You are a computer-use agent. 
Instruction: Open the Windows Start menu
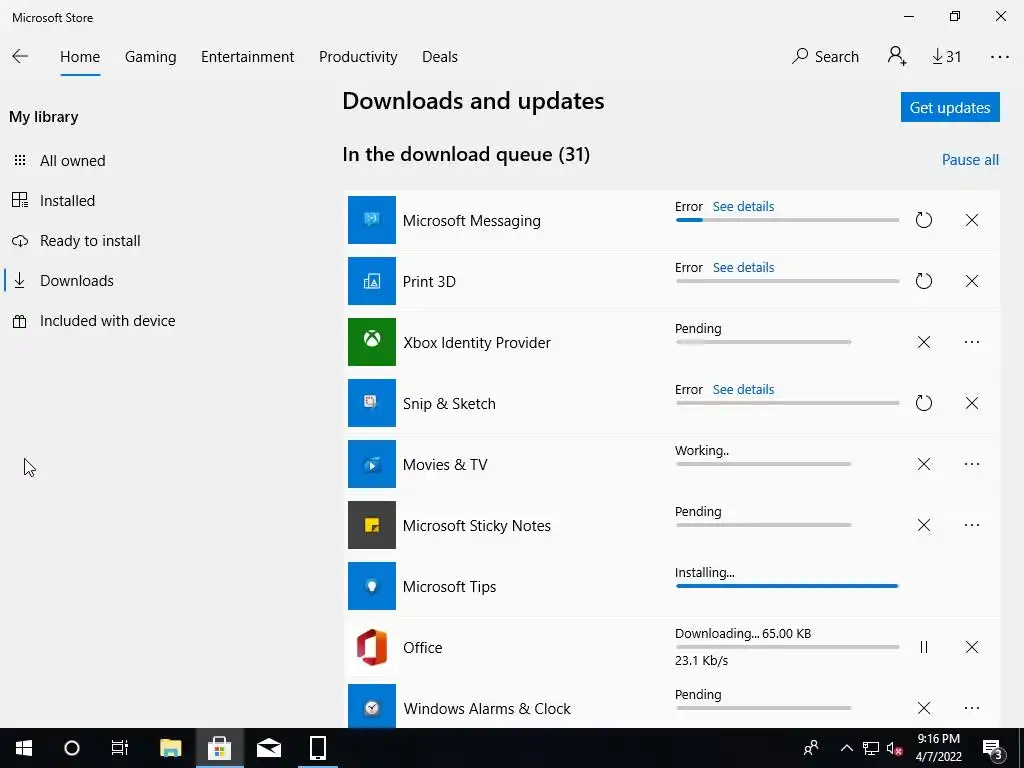[24, 748]
